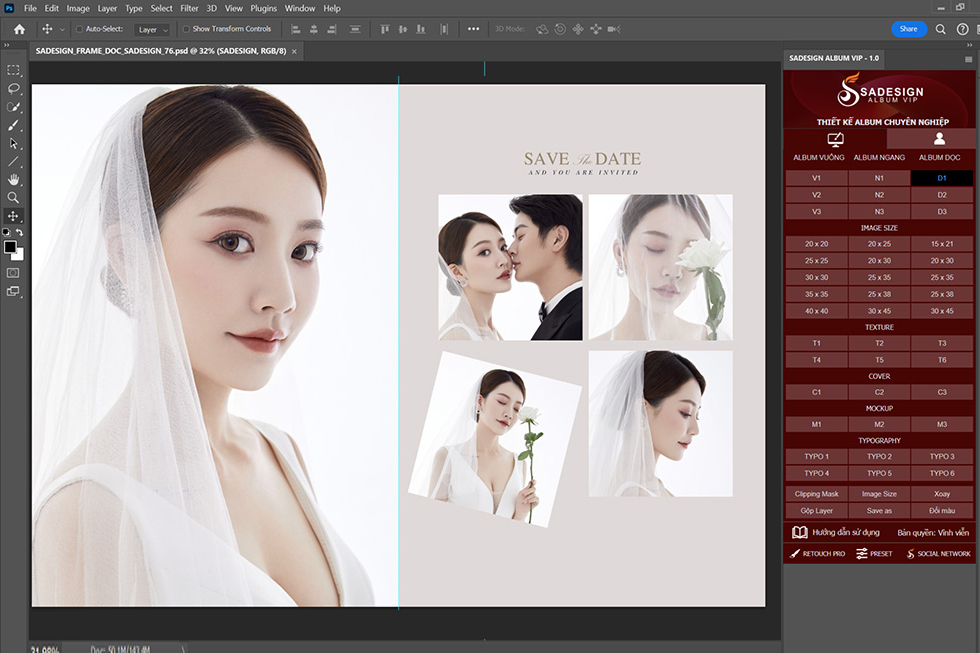Pick the Brush tool in toolbar
980x653 pixels.
point(13,125)
